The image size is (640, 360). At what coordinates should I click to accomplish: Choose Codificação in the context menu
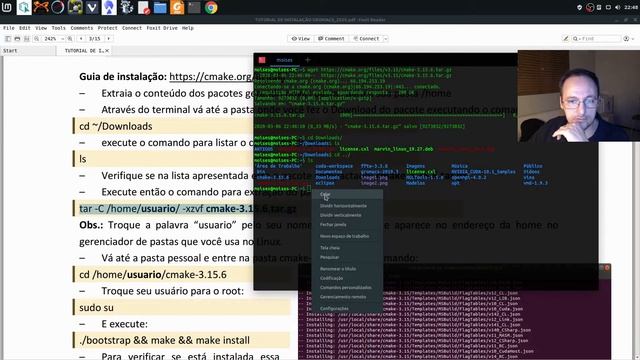[x=347, y=278]
